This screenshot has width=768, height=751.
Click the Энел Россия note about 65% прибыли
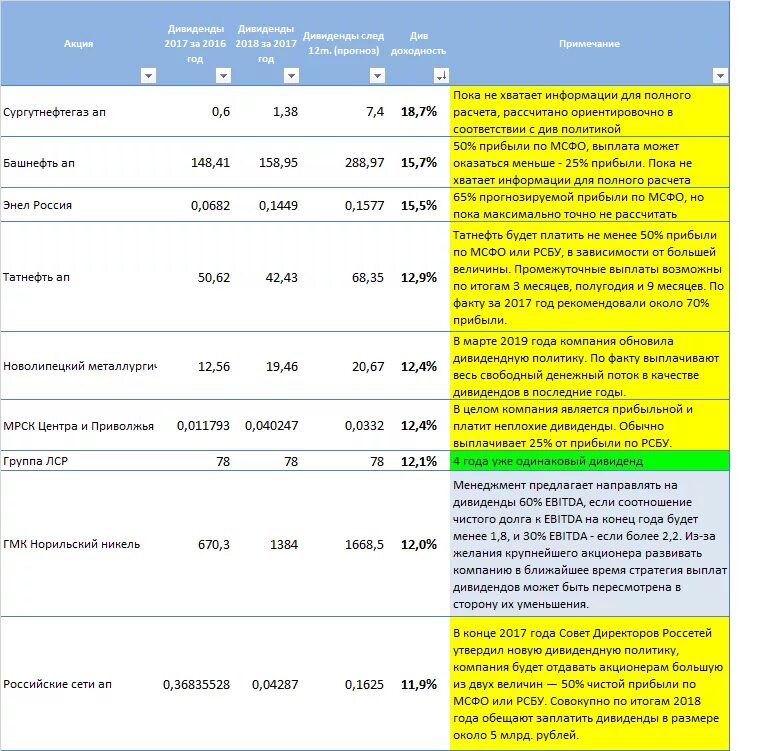pyautogui.click(x=590, y=205)
